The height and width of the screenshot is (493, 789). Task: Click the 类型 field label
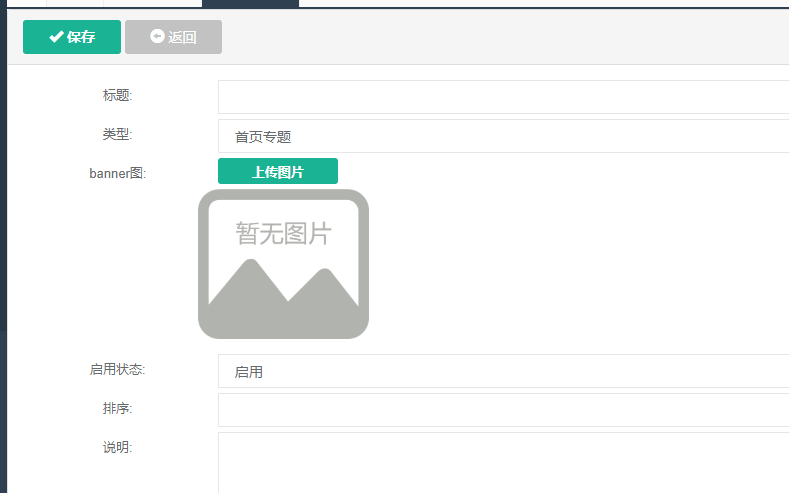[117, 134]
